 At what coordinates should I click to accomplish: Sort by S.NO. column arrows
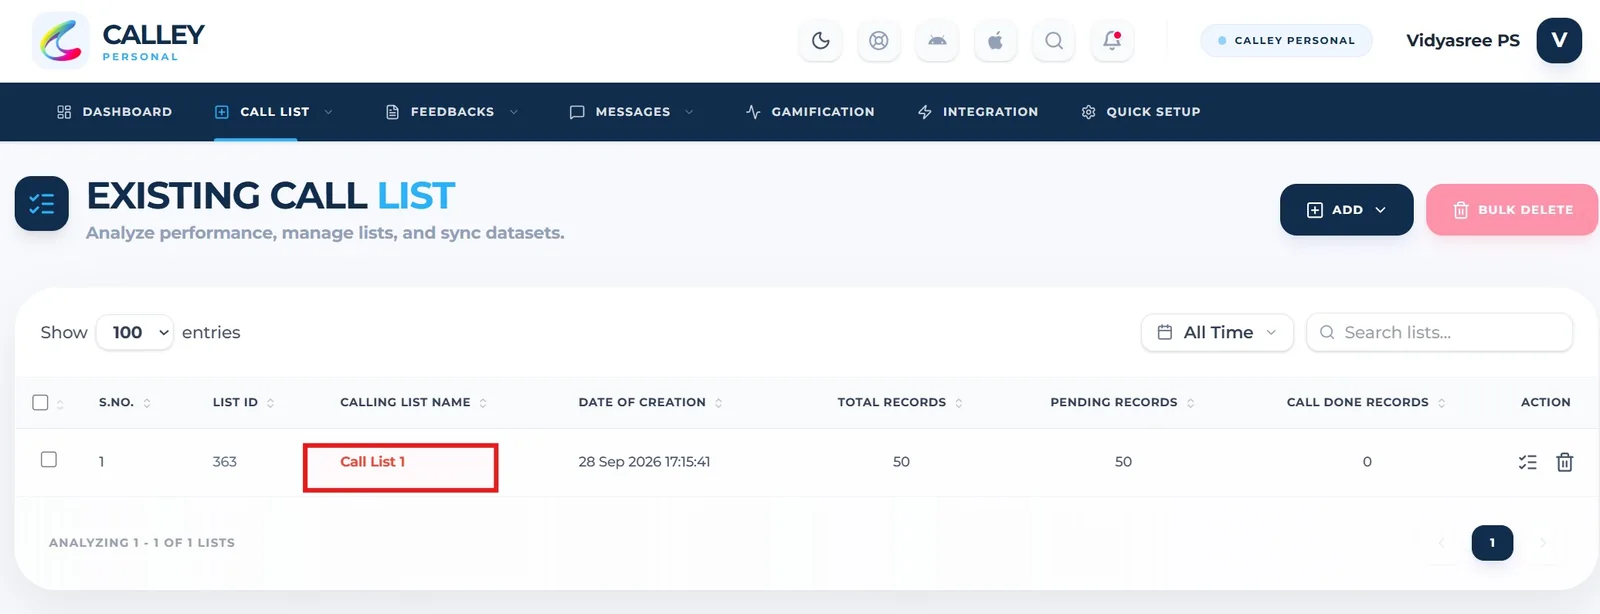tap(147, 403)
